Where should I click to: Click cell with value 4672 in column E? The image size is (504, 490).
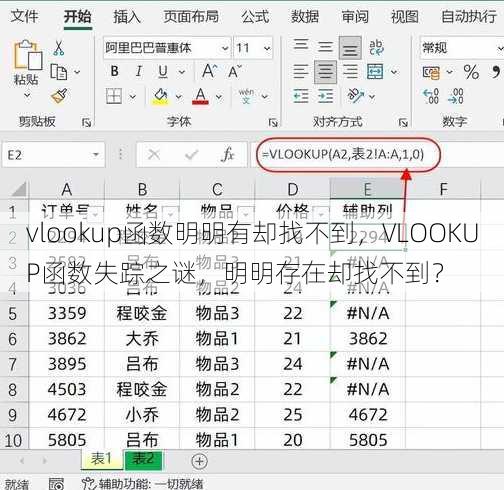point(368,415)
